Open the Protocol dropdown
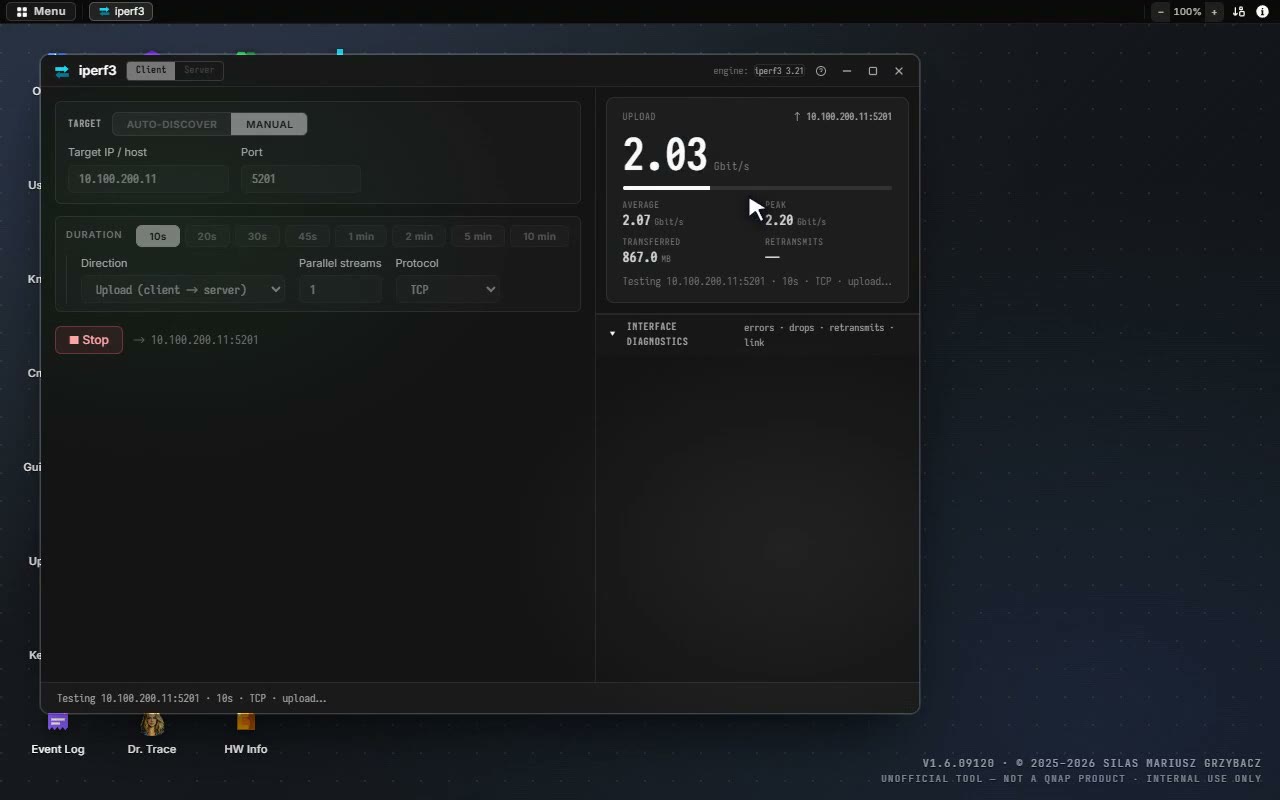The image size is (1280, 800). 447,289
